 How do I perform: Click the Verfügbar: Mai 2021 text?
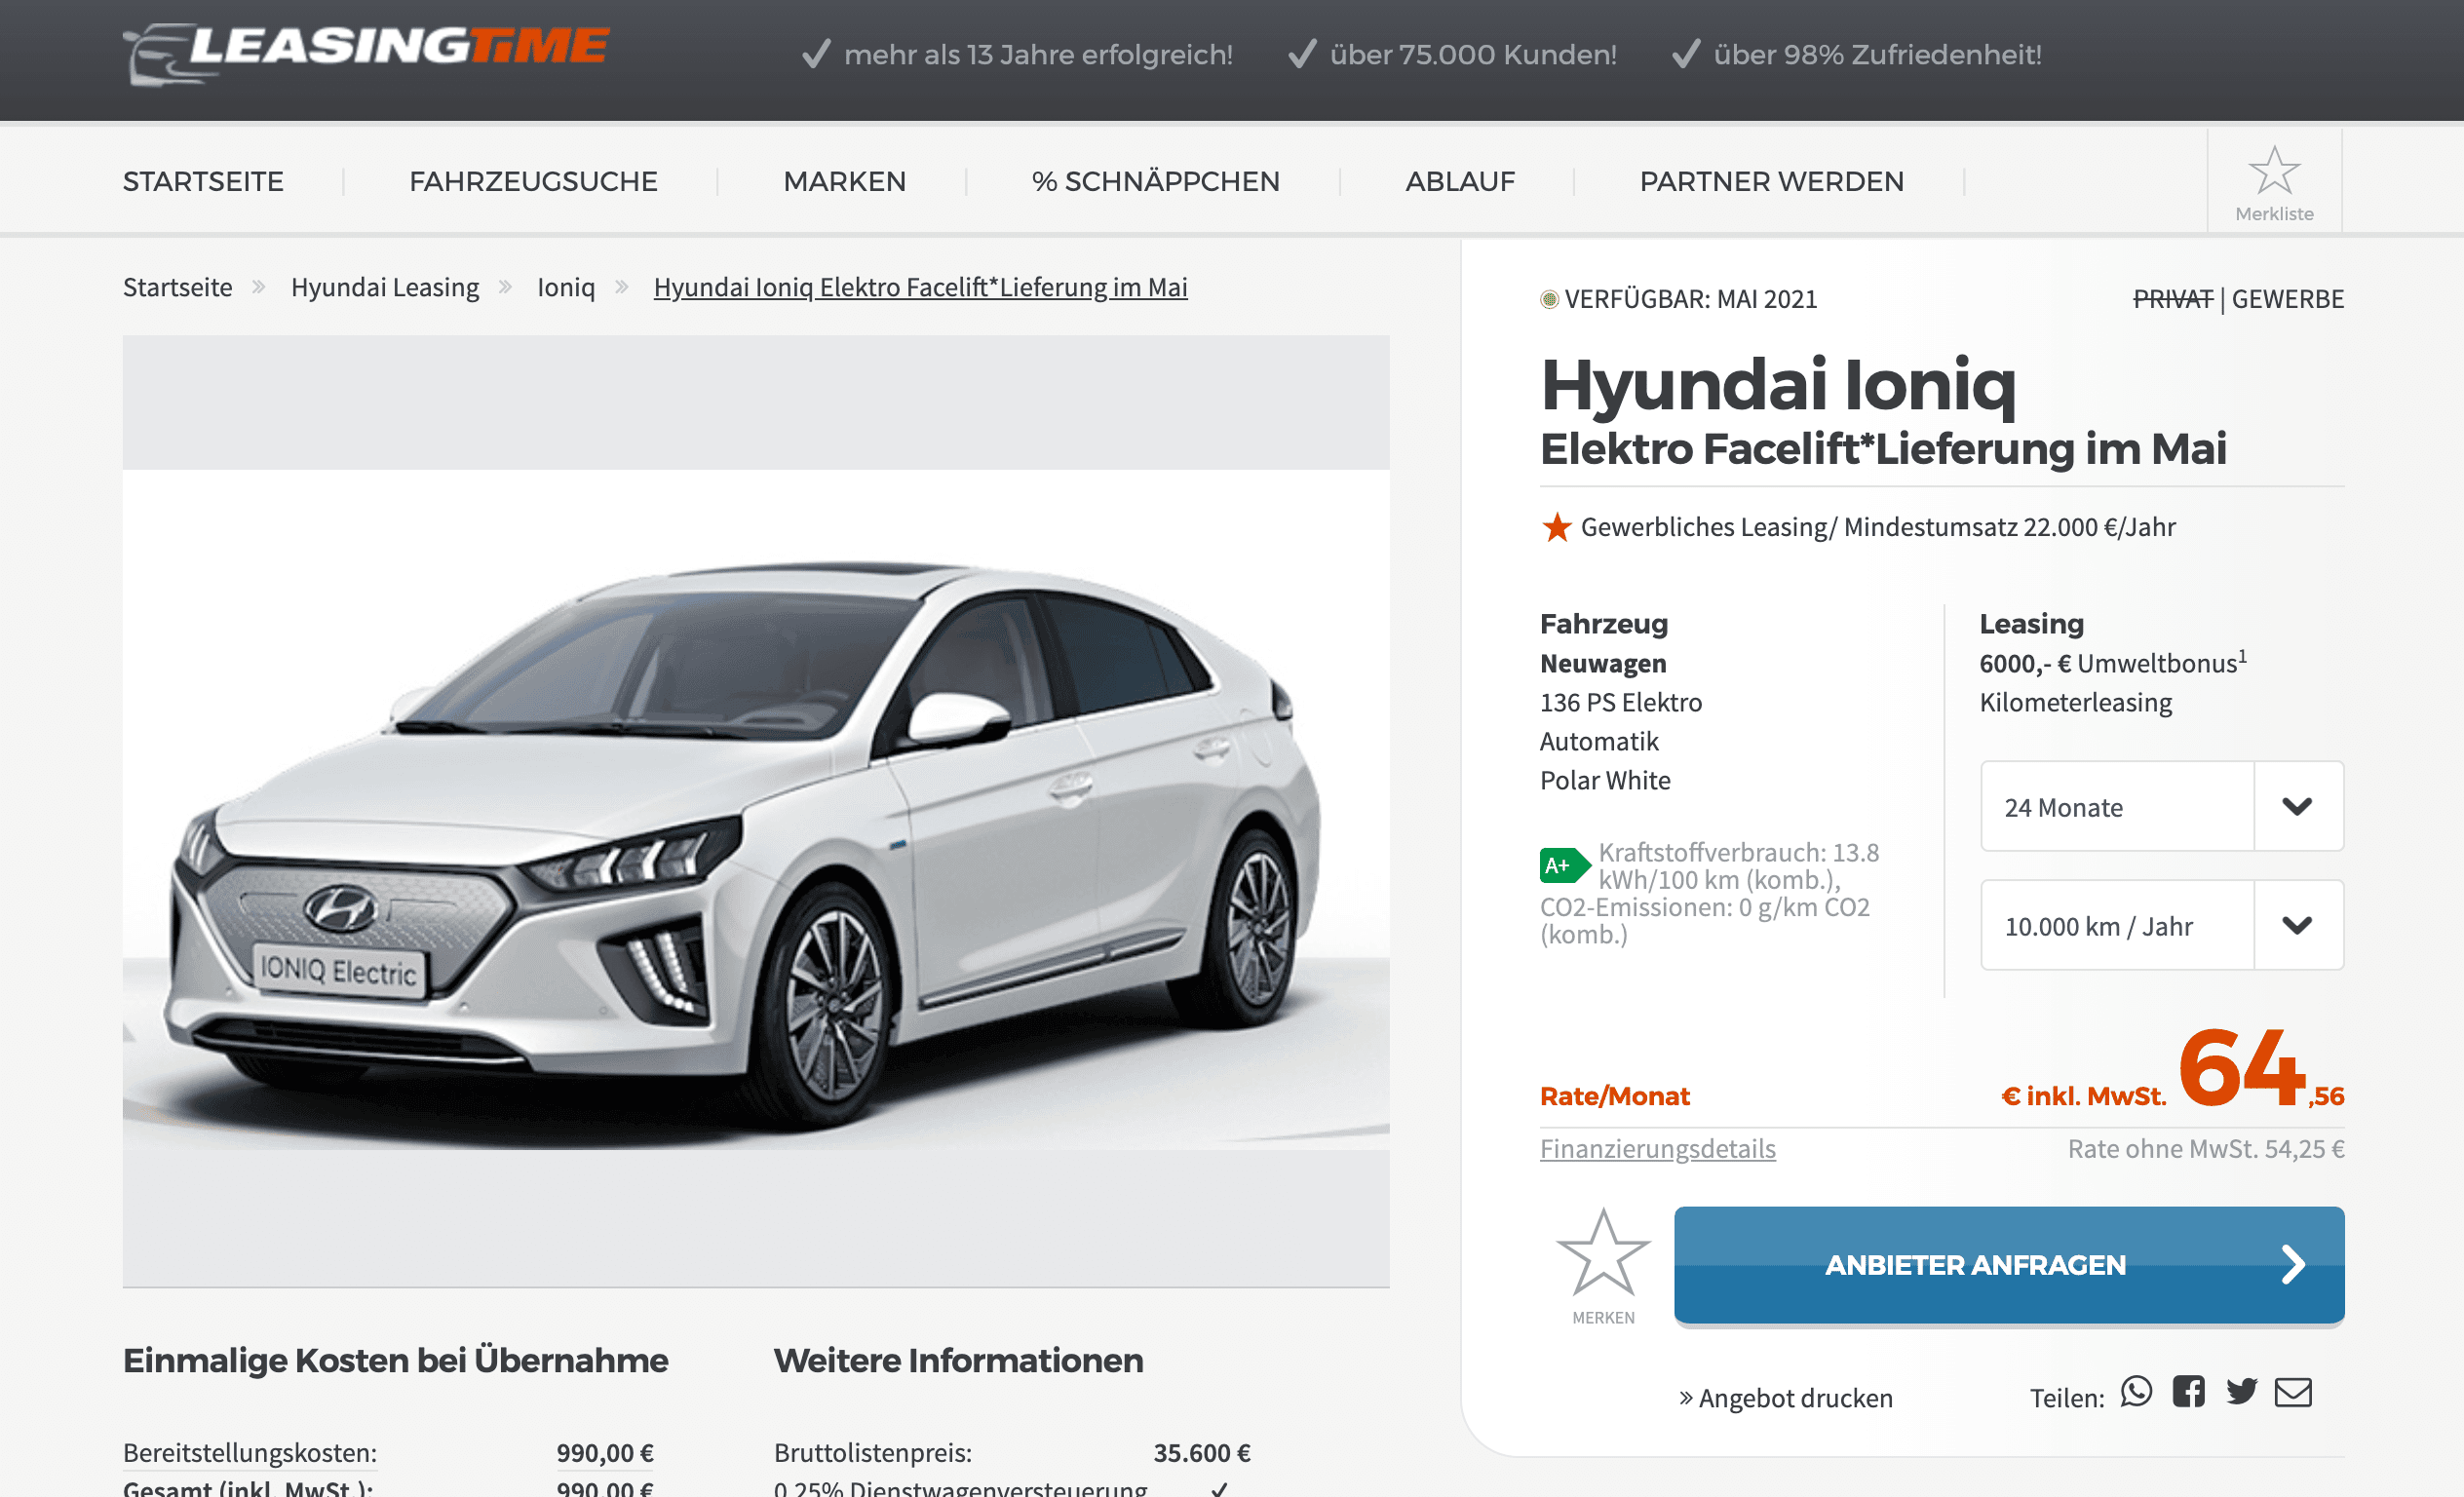pyautogui.click(x=1690, y=299)
